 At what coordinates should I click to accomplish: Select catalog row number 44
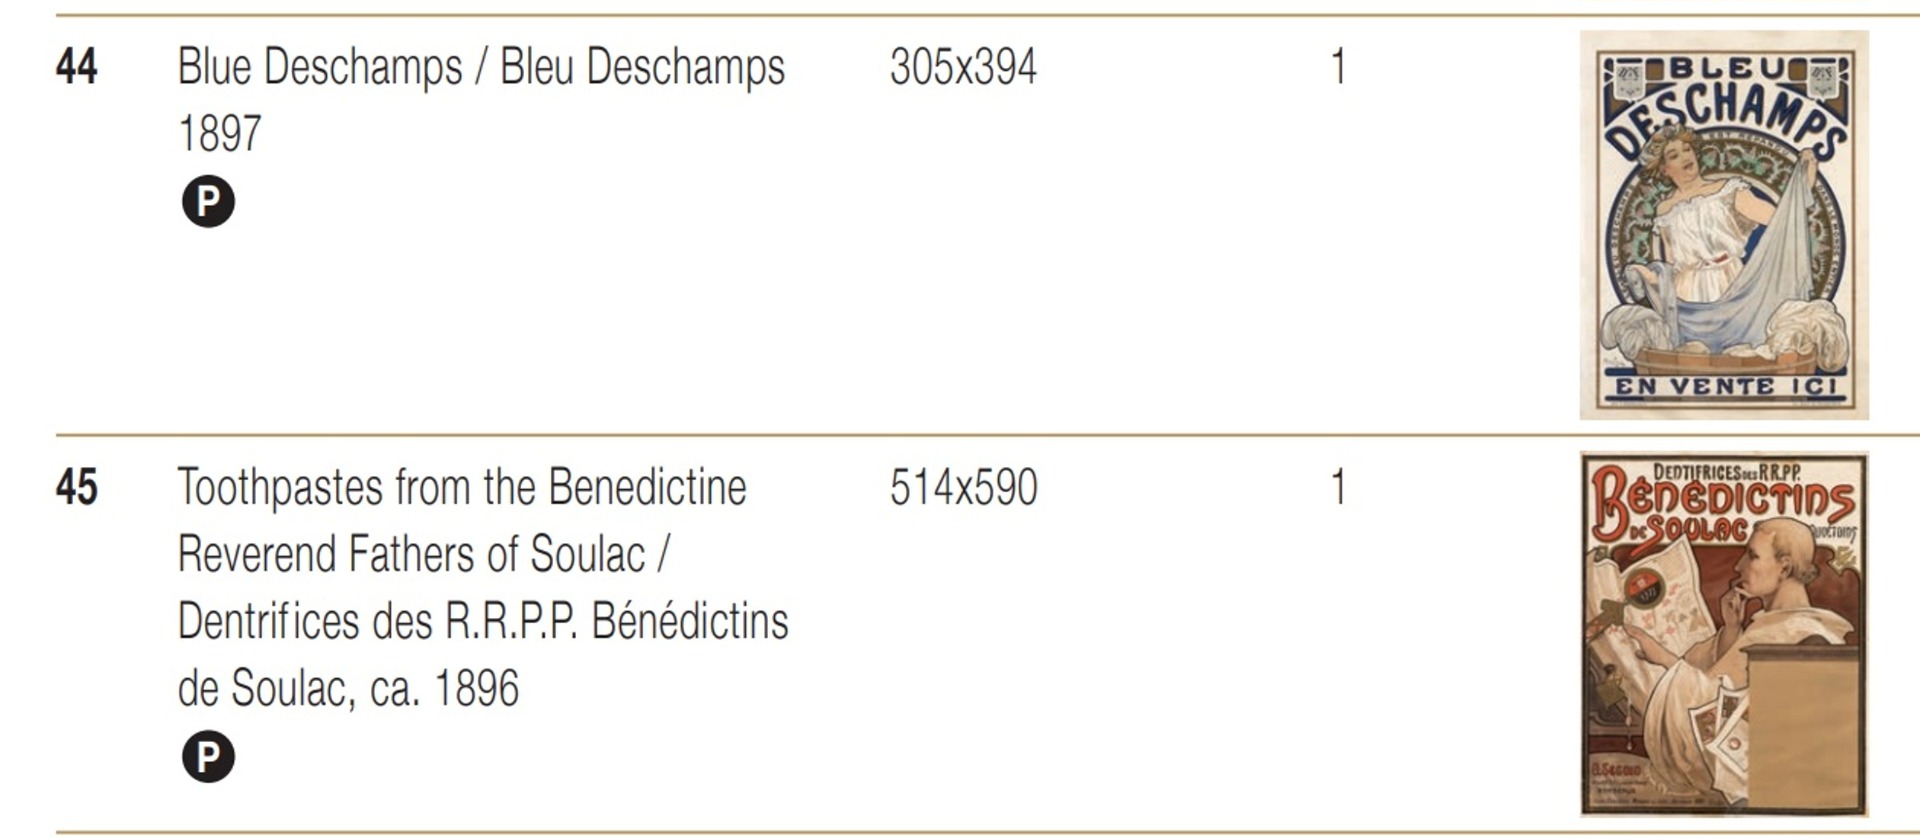[x=76, y=68]
